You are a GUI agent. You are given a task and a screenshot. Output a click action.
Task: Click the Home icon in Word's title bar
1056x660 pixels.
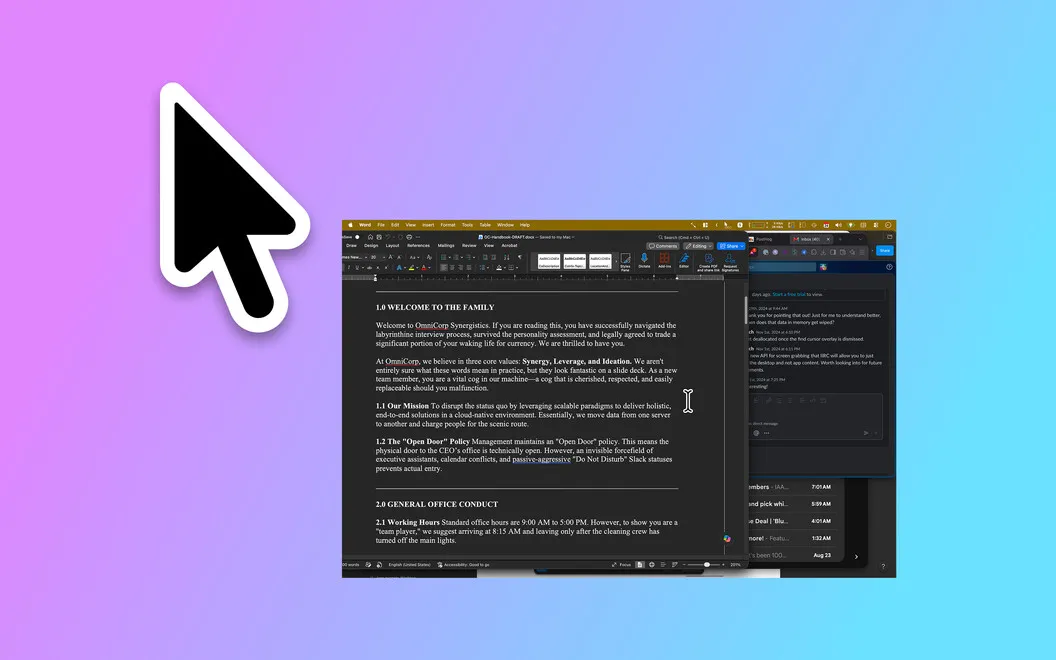tap(370, 237)
